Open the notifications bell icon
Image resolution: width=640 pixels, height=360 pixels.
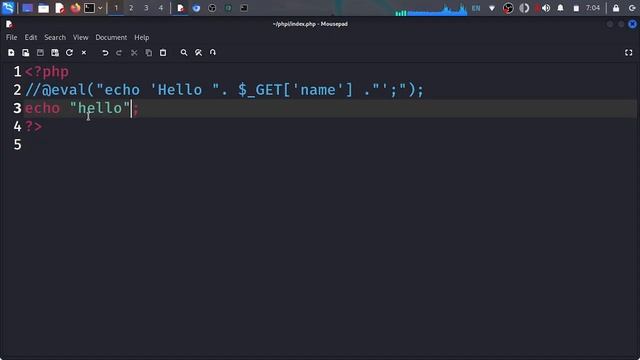[x=560, y=8]
